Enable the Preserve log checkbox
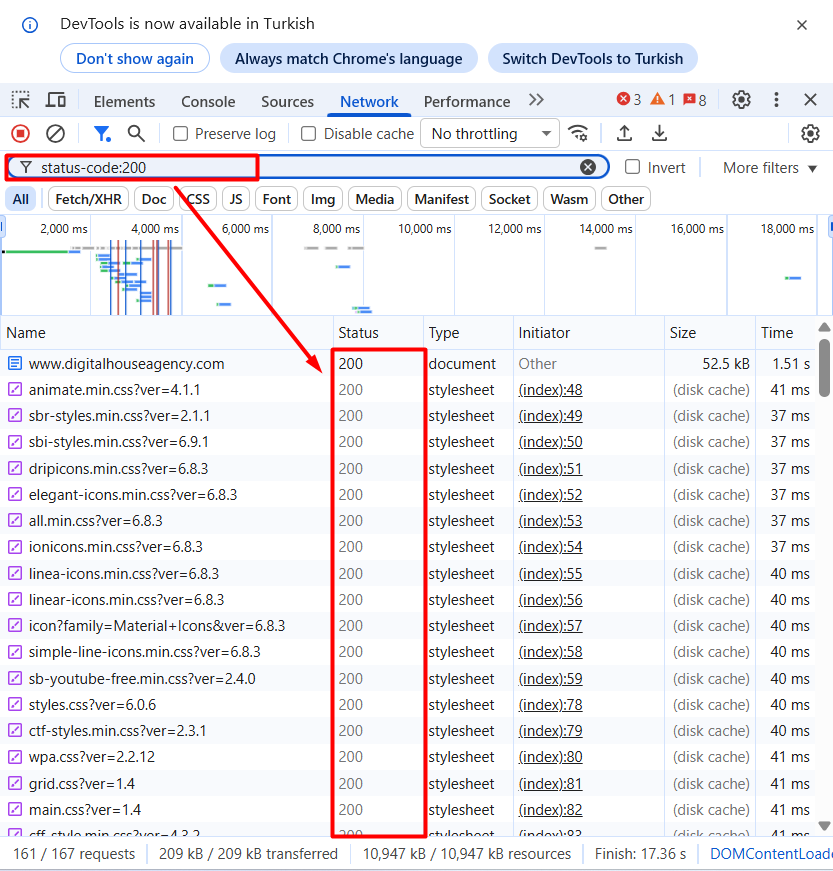The height and width of the screenshot is (871, 833). (181, 134)
